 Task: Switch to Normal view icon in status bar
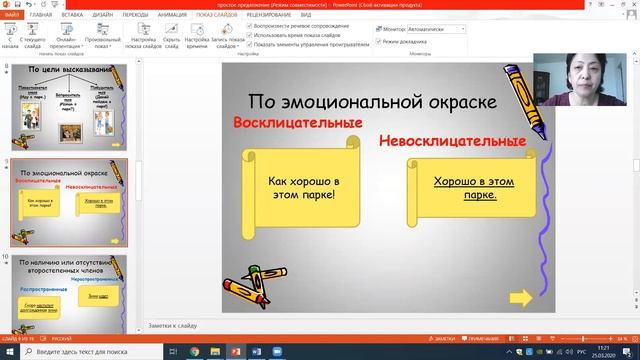click(x=511, y=339)
